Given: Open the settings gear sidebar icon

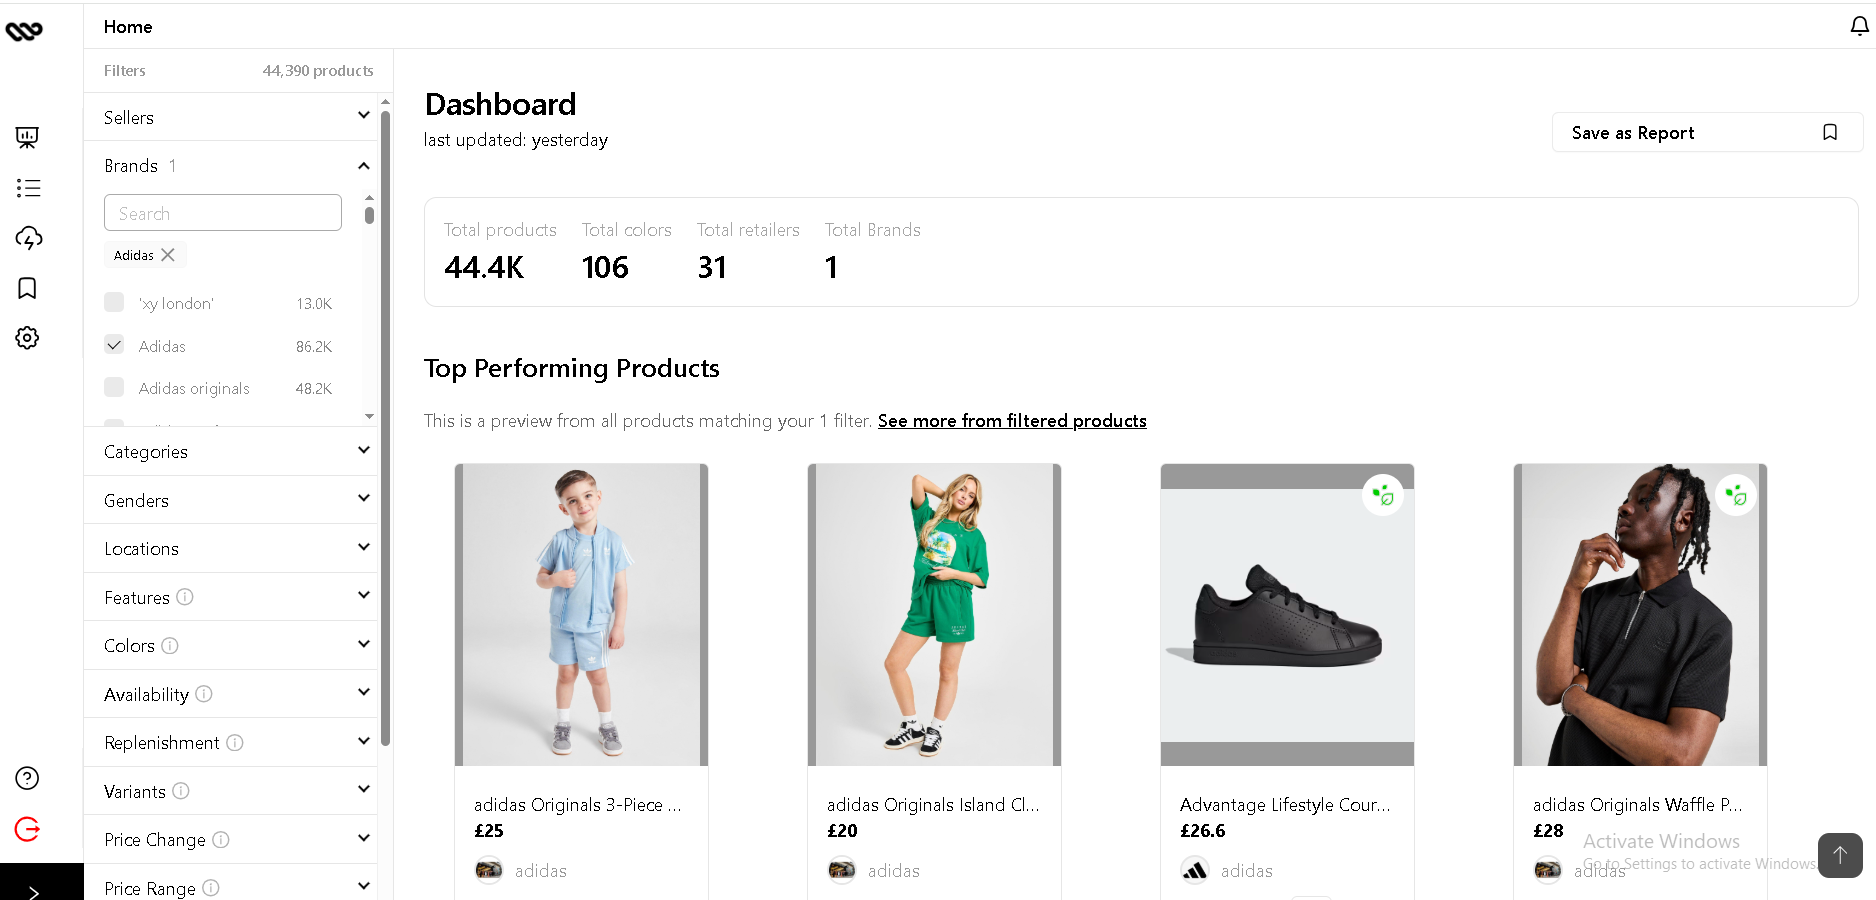Looking at the screenshot, I should 27,338.
